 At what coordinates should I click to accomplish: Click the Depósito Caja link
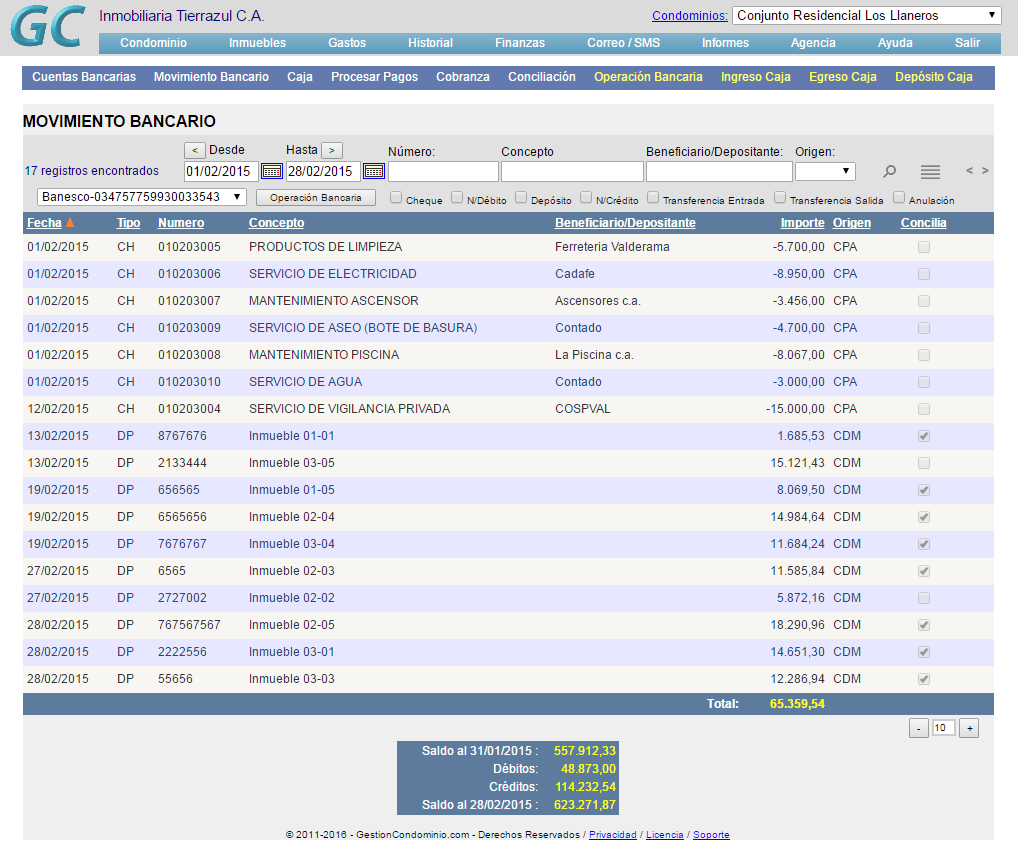pyautogui.click(x=933, y=77)
